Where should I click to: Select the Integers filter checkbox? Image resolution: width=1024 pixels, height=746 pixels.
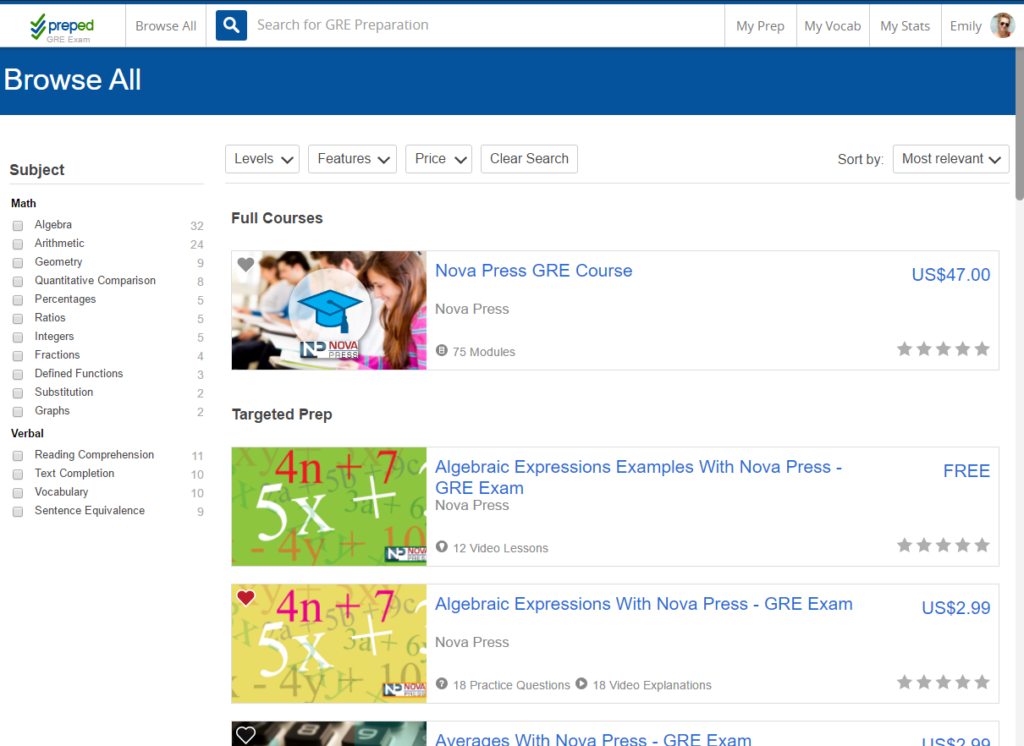[x=18, y=337]
